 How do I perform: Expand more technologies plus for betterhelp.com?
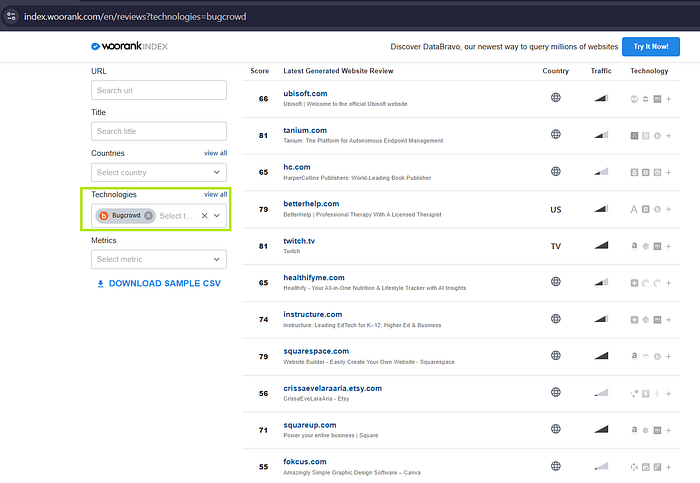point(668,209)
